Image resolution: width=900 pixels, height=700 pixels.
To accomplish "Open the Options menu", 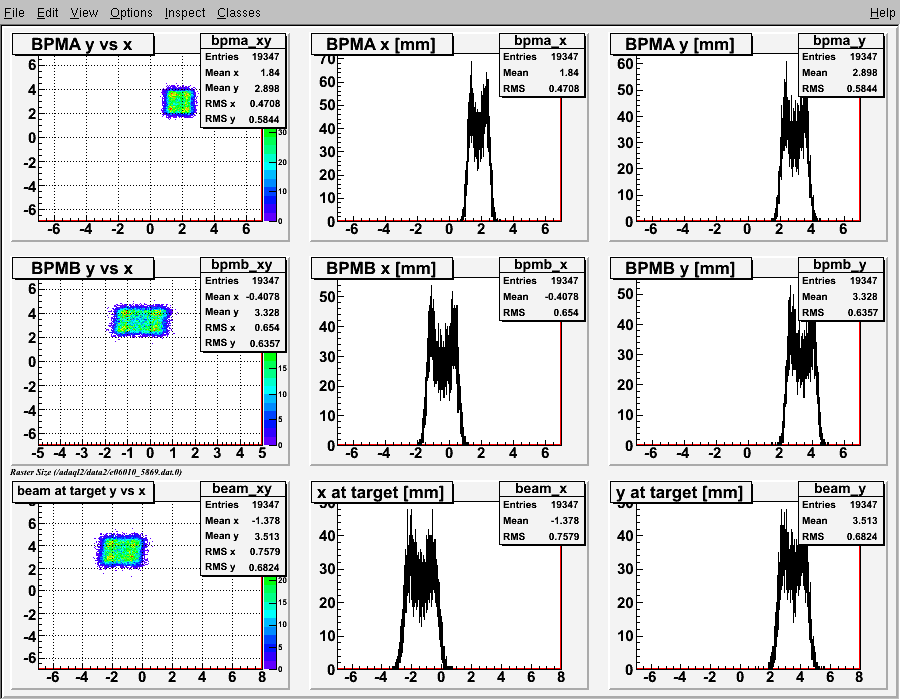I will [x=131, y=13].
